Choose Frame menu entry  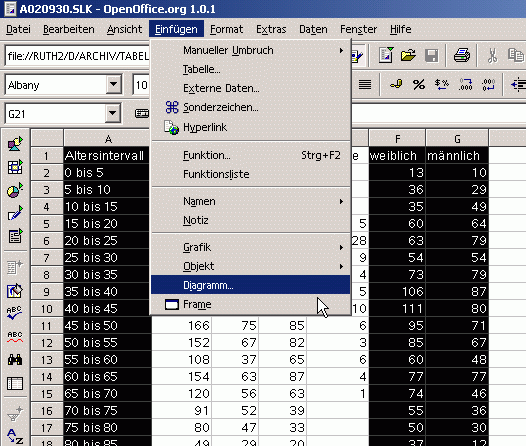pyautogui.click(x=250, y=304)
